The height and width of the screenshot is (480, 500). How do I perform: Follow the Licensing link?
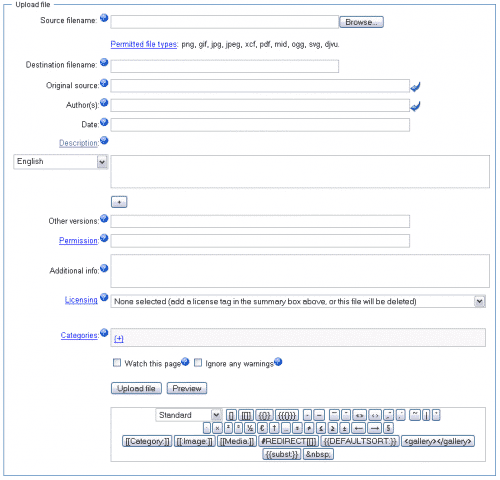[81, 300]
